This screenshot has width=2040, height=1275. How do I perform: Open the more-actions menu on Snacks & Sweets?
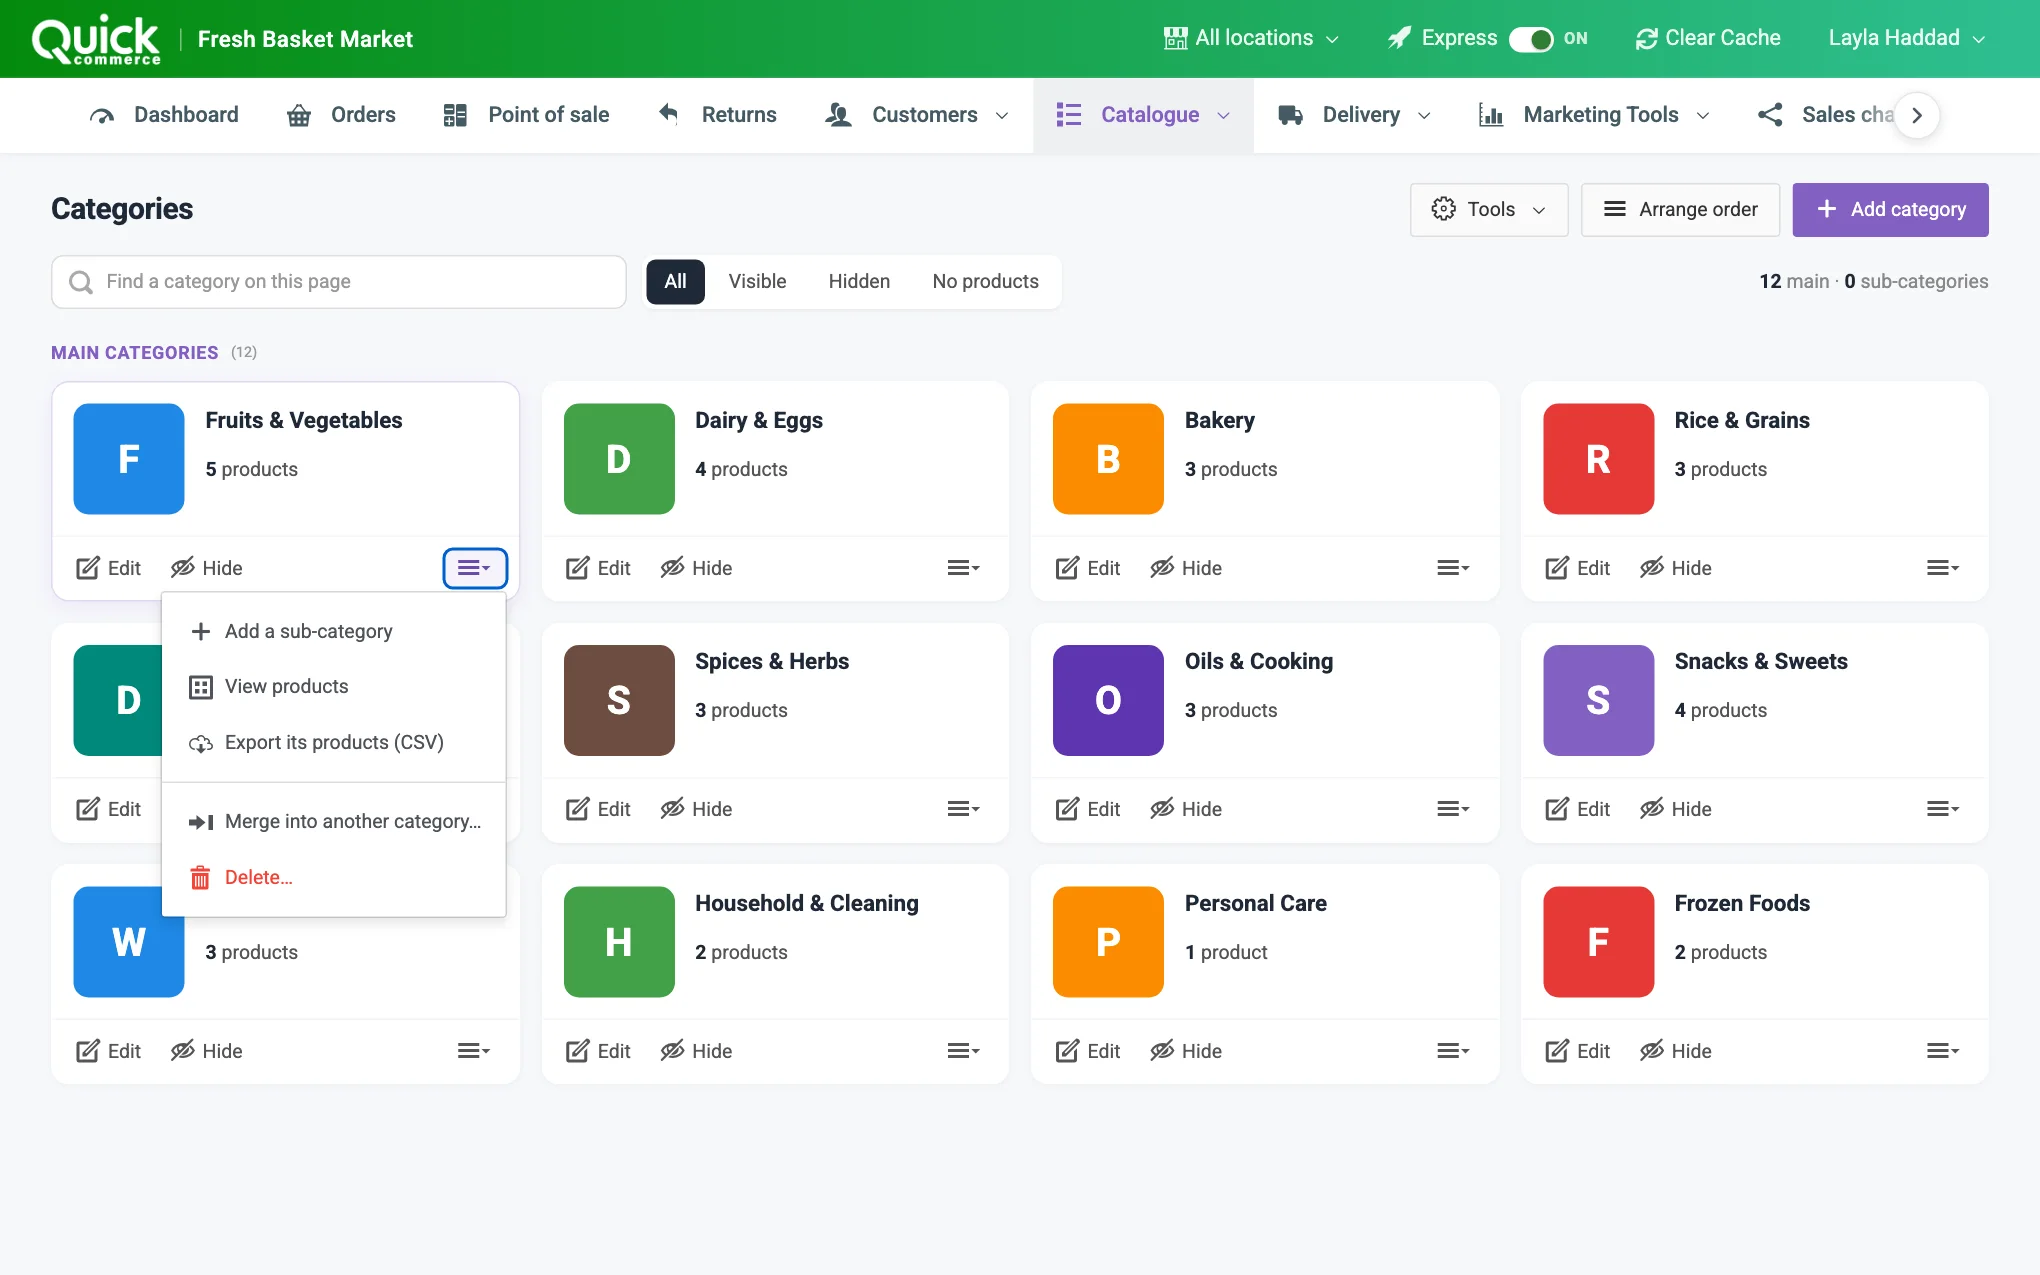pyautogui.click(x=1943, y=809)
